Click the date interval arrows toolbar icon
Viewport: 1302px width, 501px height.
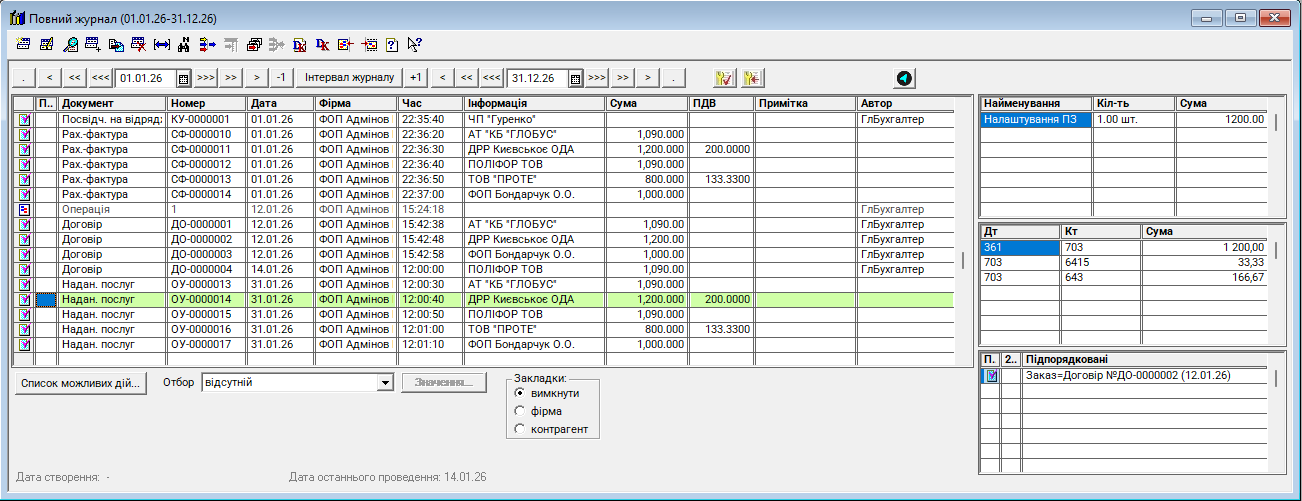[x=161, y=44]
